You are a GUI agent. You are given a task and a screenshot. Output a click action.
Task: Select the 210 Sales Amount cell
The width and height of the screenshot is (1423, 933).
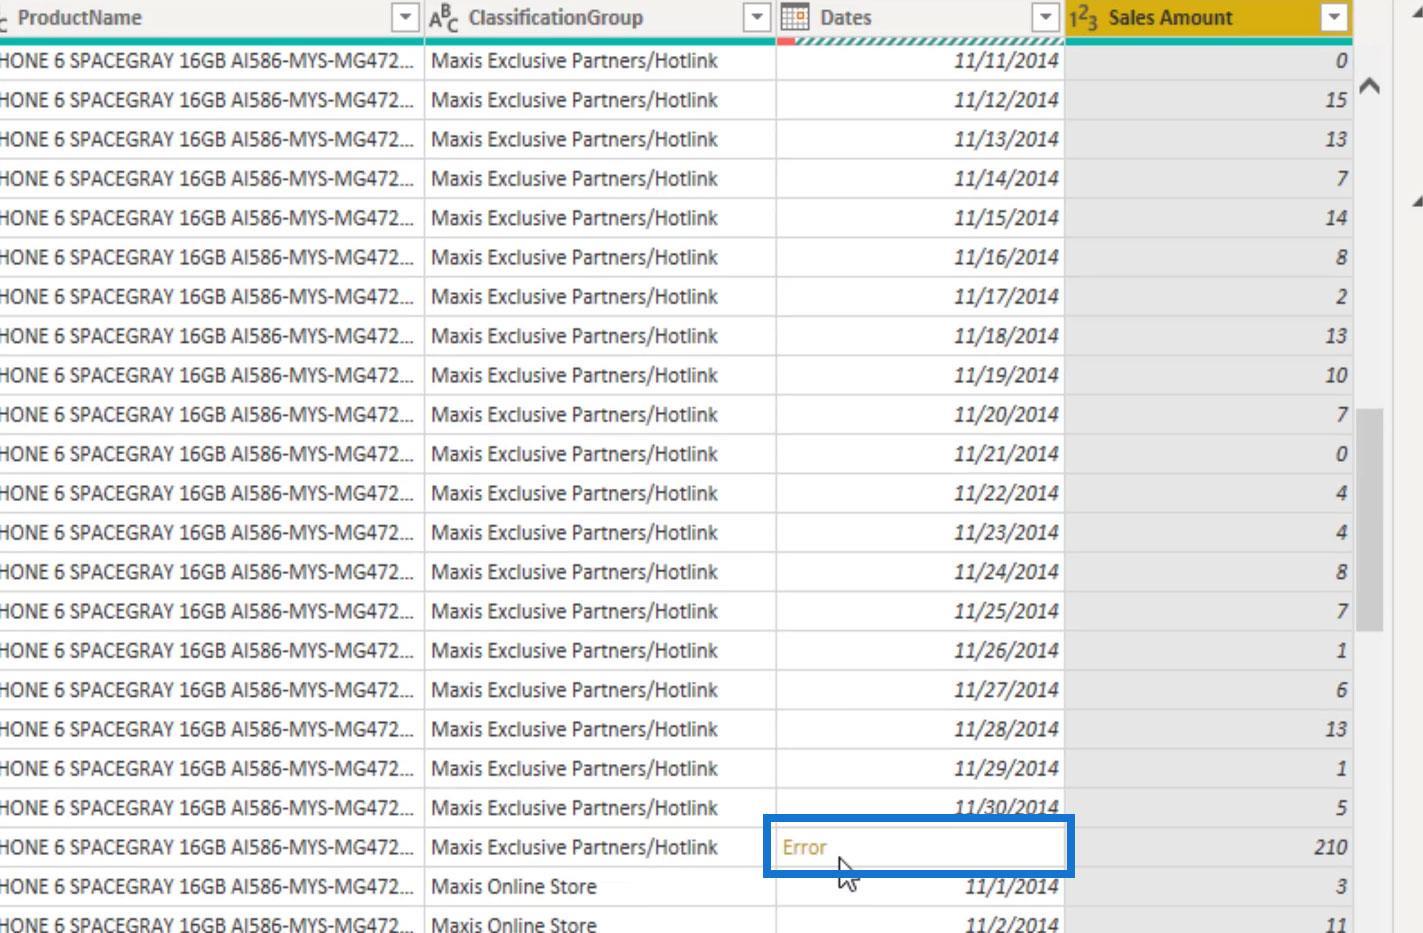(x=1209, y=847)
